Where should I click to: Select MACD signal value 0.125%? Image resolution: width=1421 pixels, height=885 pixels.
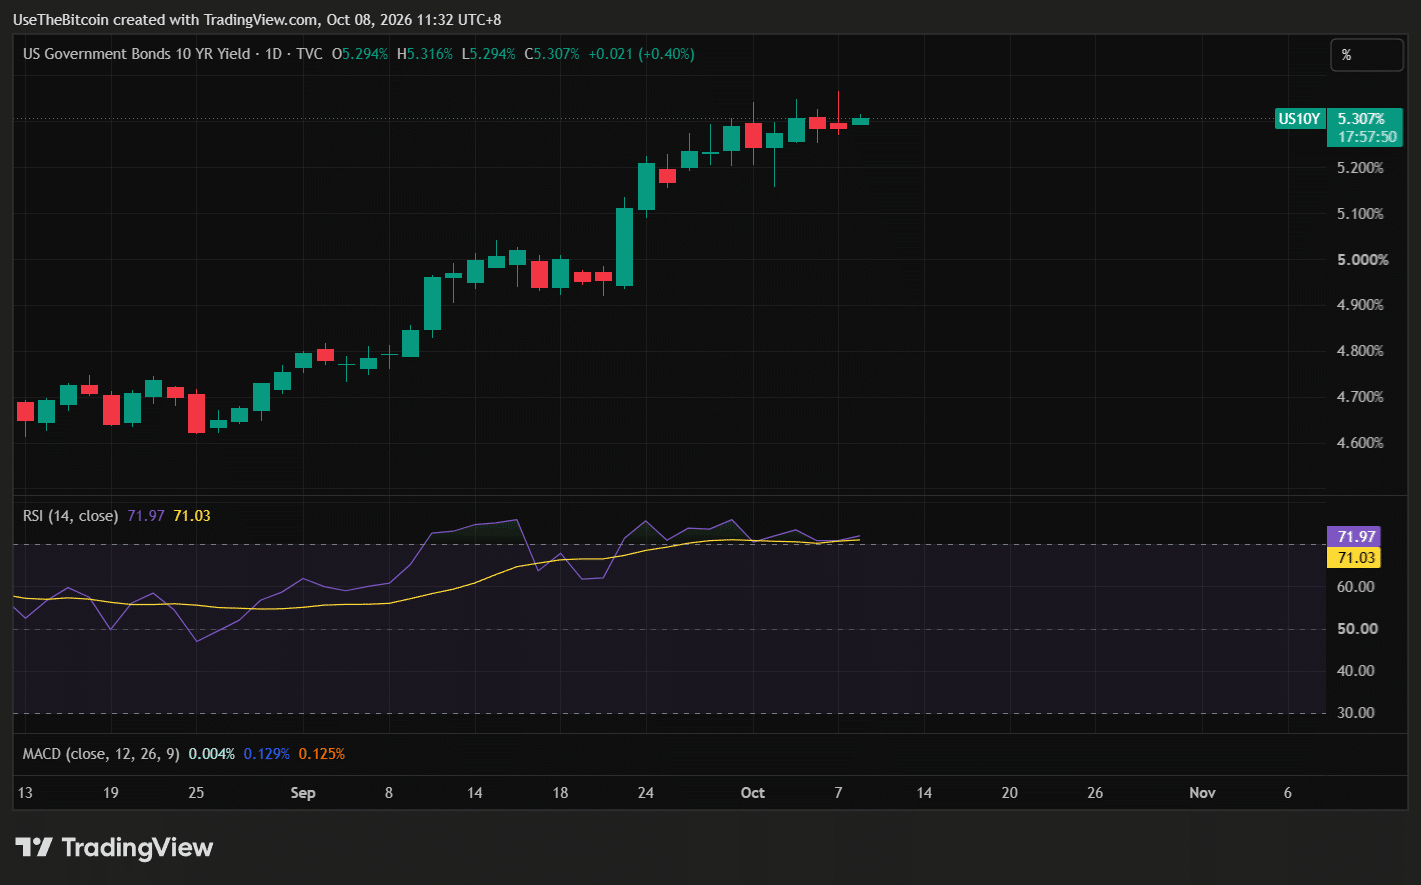(x=321, y=754)
